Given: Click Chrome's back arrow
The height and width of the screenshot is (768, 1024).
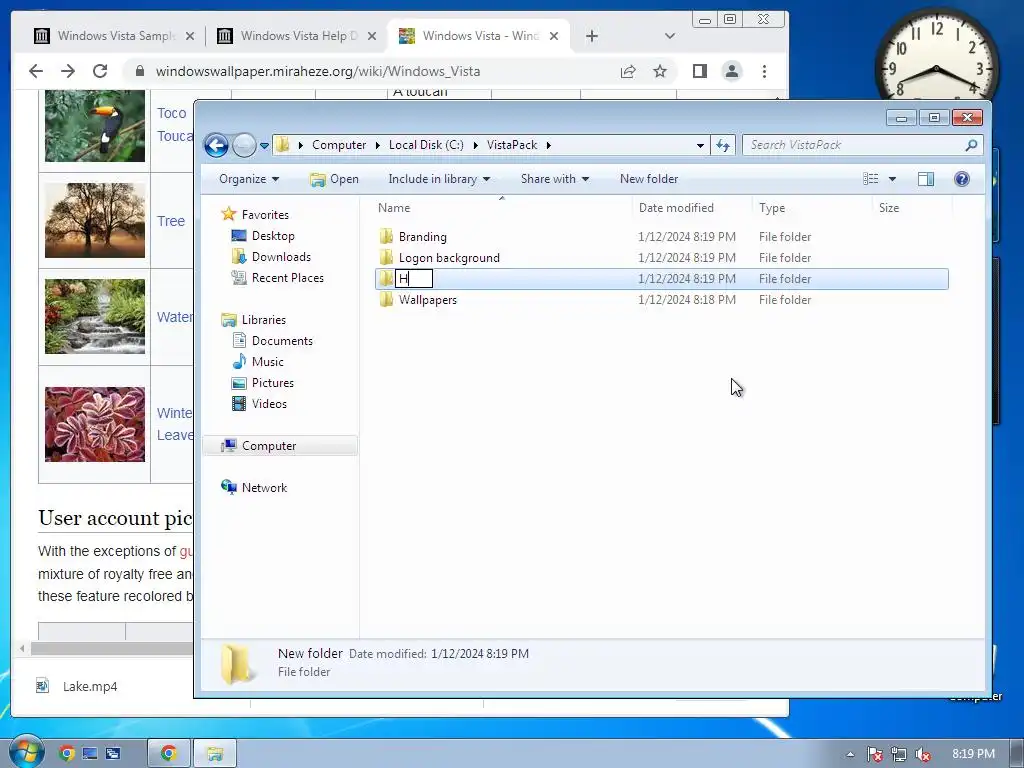Looking at the screenshot, I should [x=36, y=71].
